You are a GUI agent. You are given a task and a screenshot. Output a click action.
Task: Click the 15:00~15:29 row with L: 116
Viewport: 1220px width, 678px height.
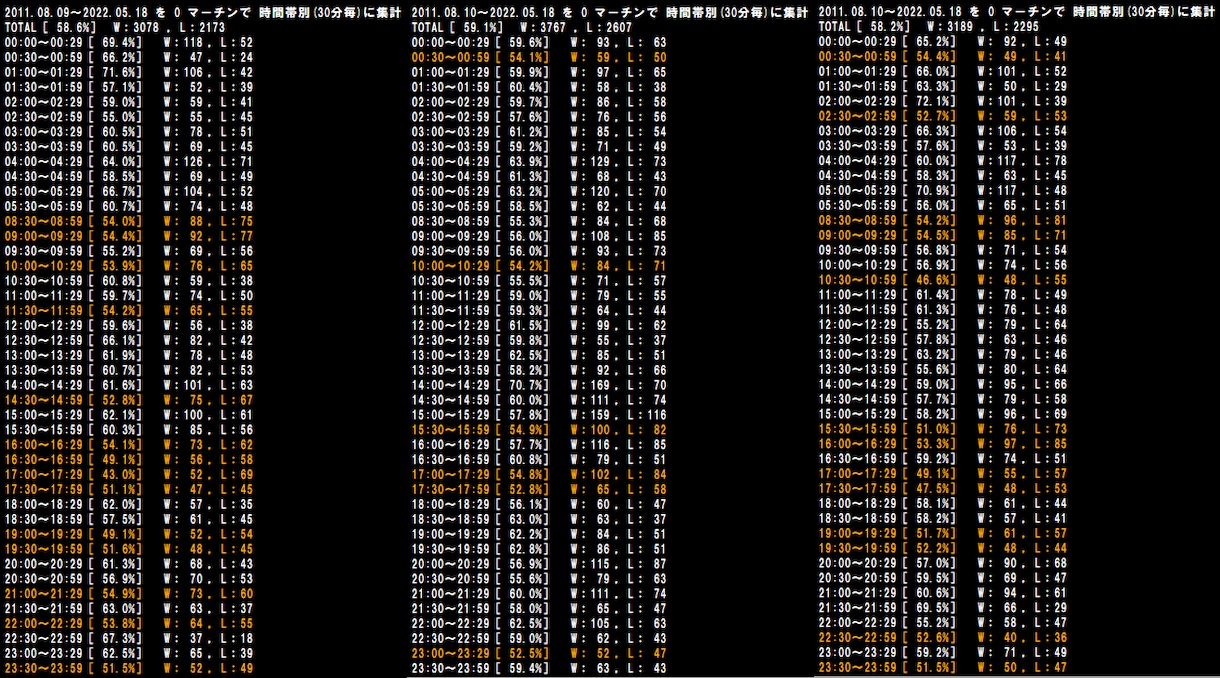(x=540, y=414)
